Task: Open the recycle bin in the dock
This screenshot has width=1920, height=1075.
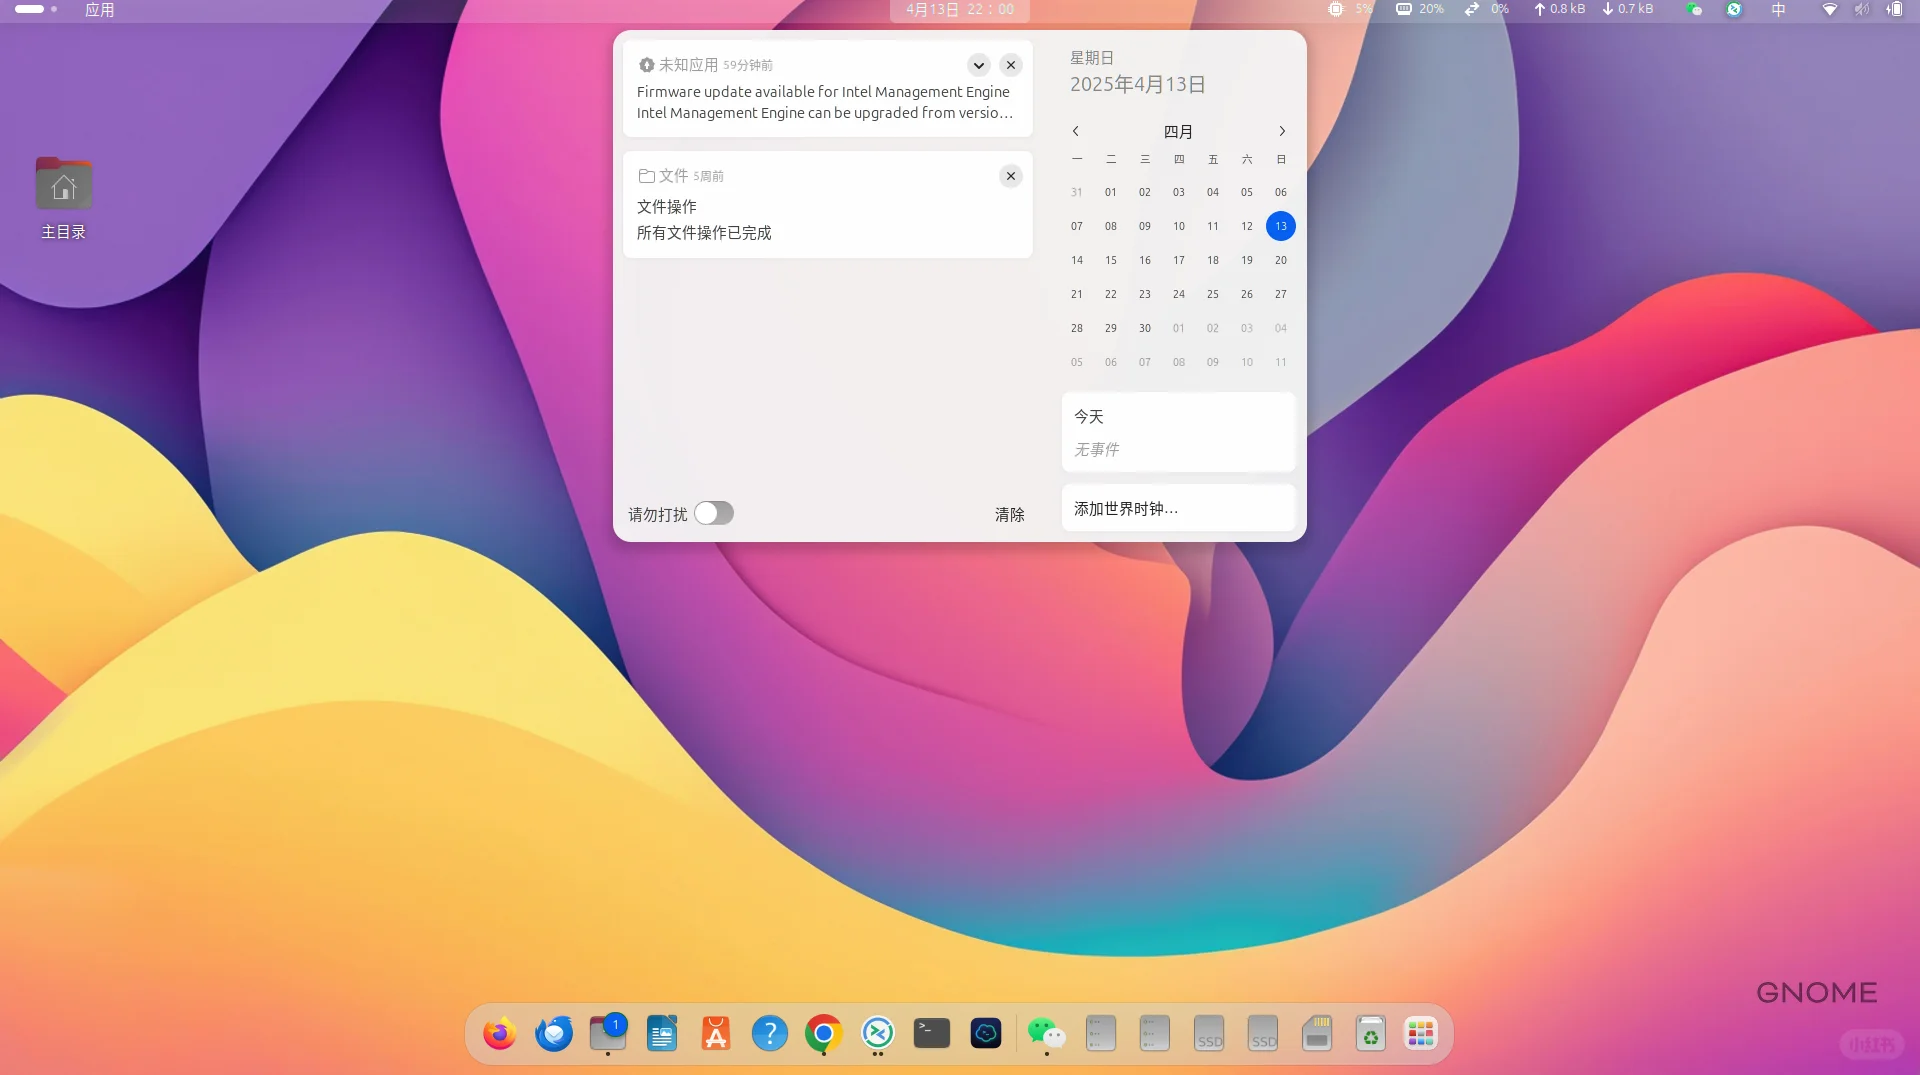Action: pos(1371,1033)
